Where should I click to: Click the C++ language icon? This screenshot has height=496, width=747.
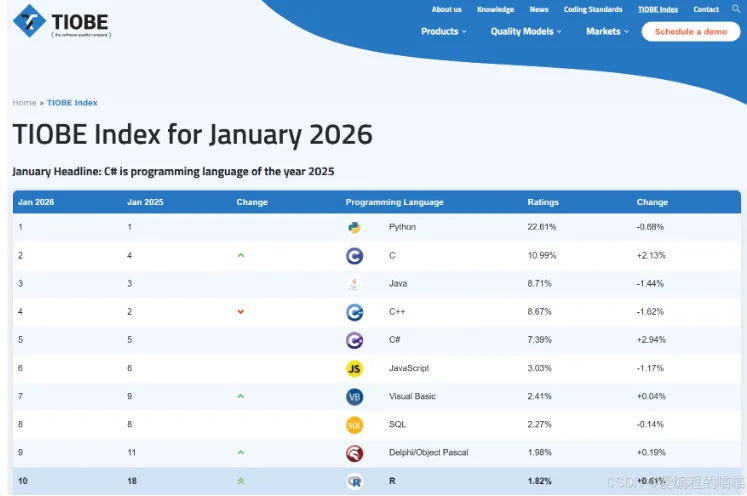354,312
